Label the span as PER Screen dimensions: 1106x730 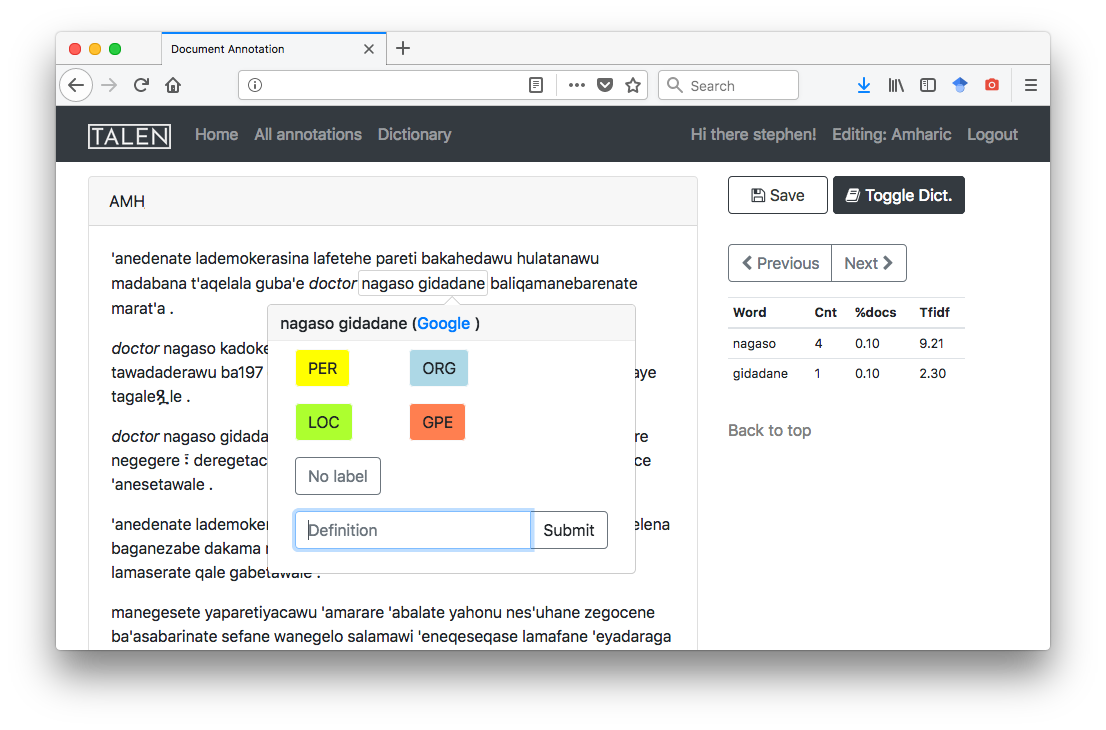[x=322, y=368]
